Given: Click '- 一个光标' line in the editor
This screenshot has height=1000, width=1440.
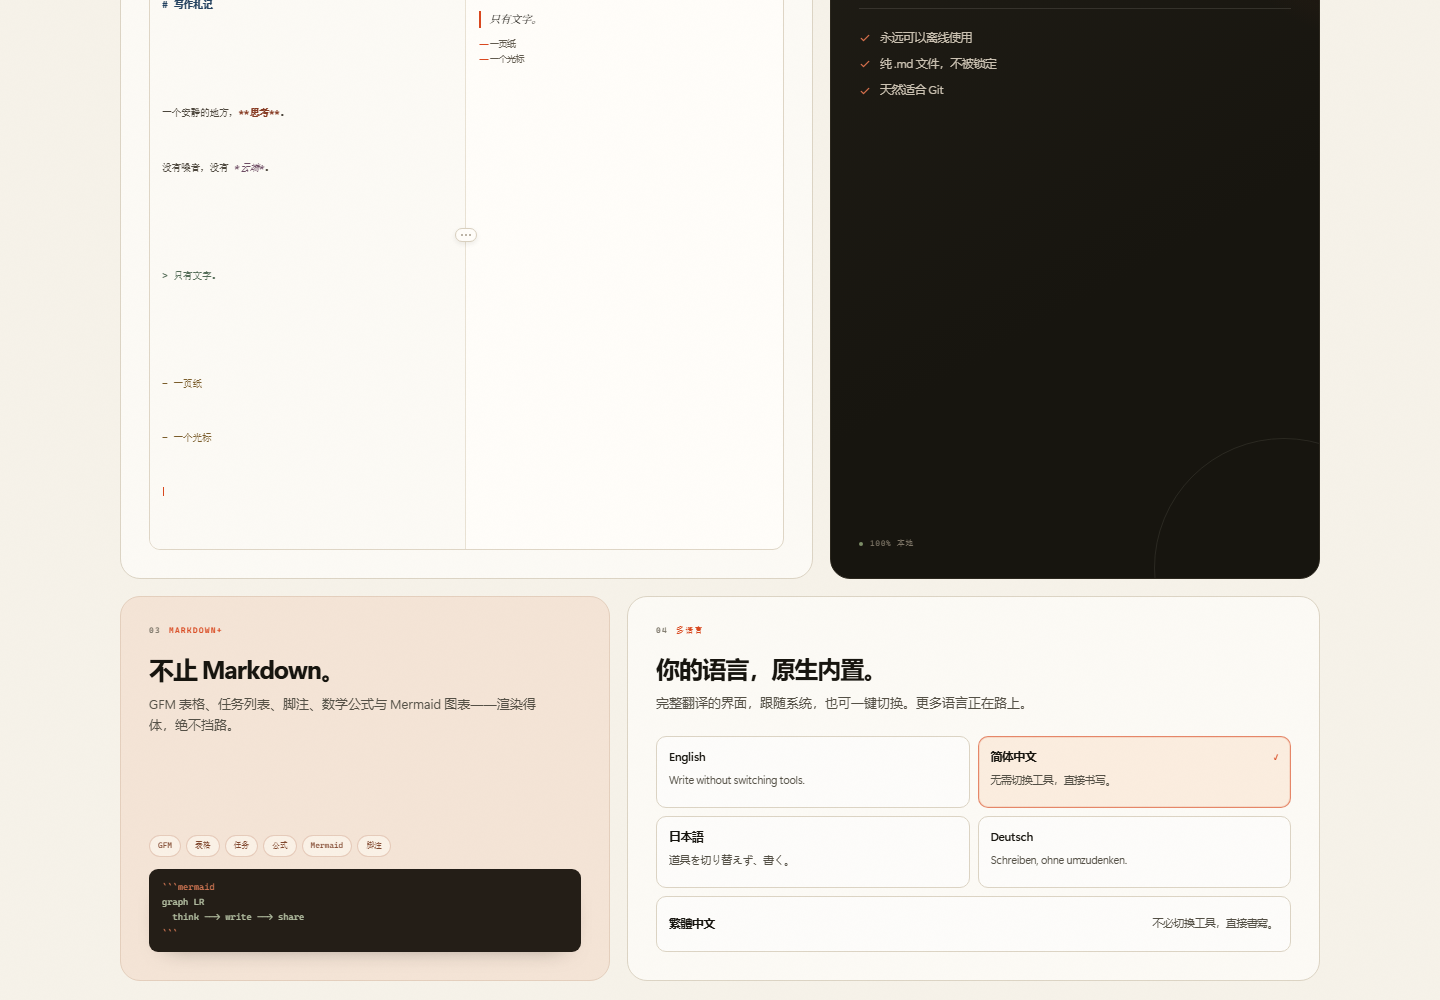Looking at the screenshot, I should coord(187,438).
